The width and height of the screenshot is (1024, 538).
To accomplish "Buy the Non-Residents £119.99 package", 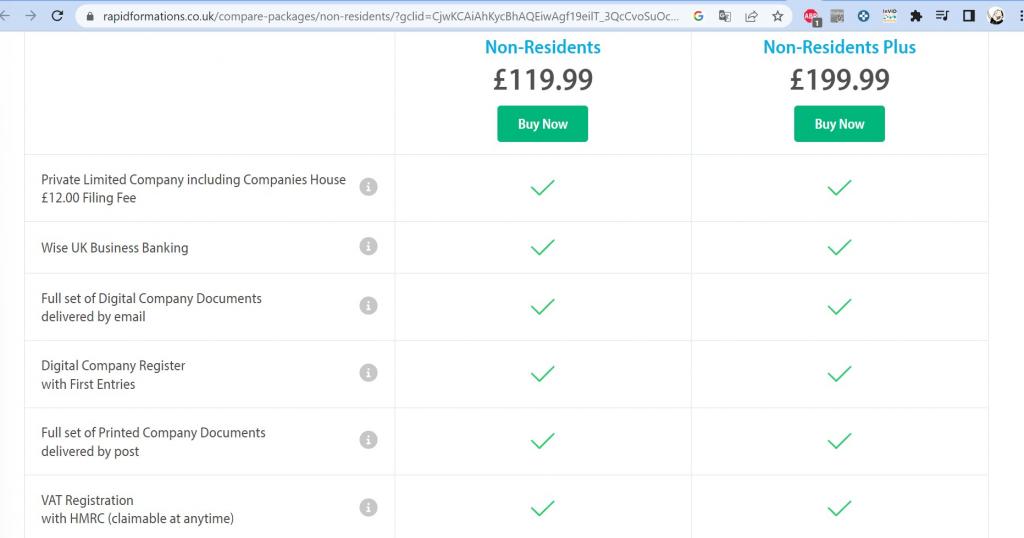I will [542, 124].
